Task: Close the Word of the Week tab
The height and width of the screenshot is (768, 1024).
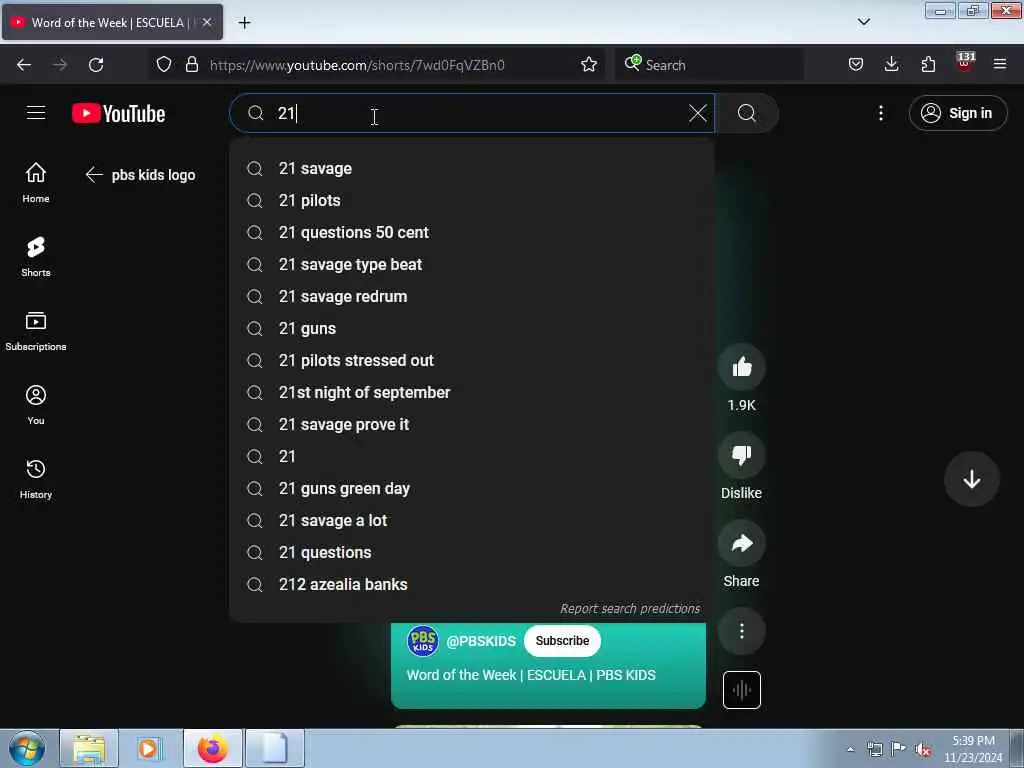Action: [206, 22]
